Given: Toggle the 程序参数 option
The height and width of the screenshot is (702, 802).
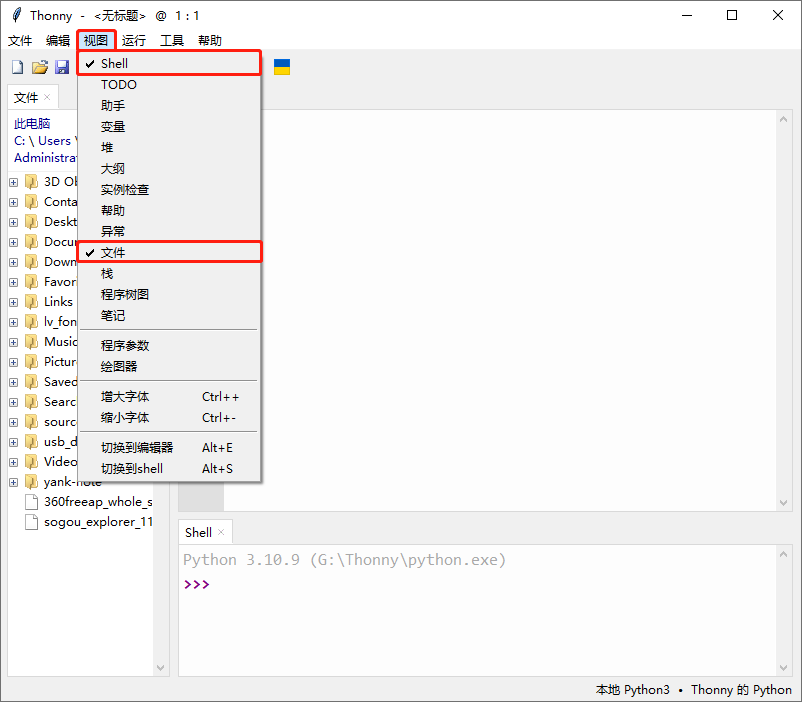Looking at the screenshot, I should pos(169,345).
